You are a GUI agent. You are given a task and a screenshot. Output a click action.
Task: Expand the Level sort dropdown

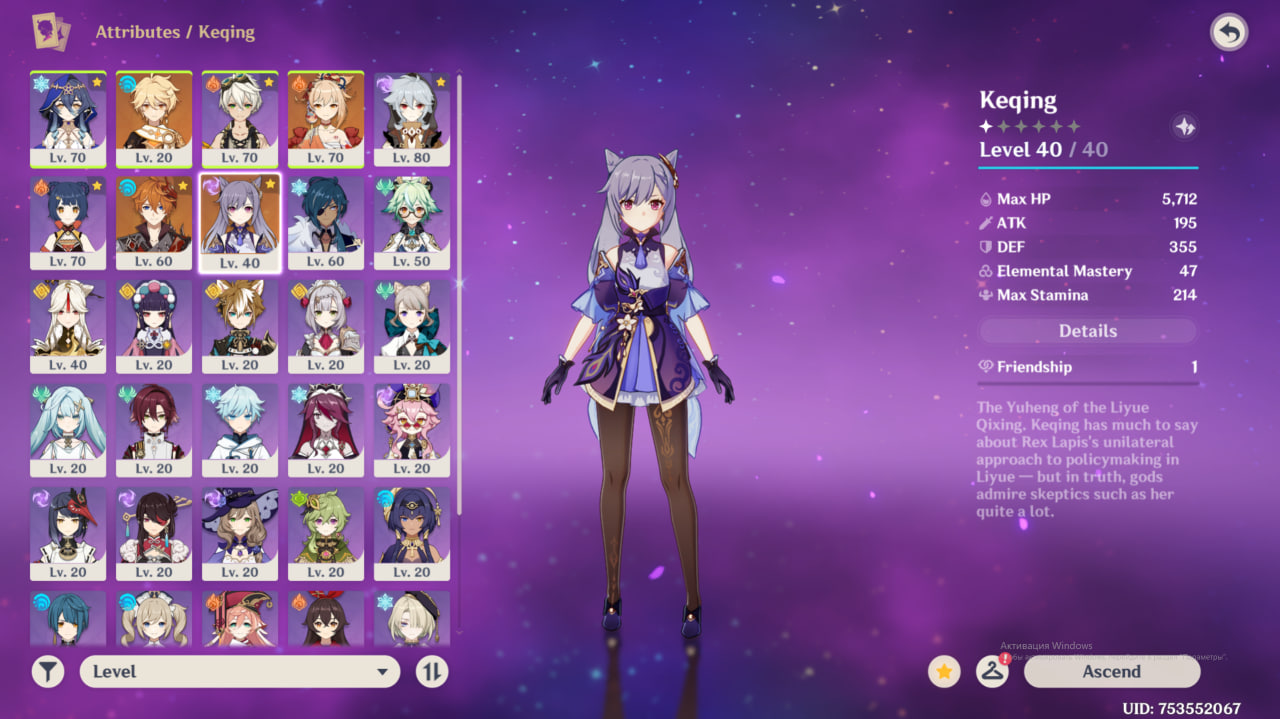(x=238, y=671)
